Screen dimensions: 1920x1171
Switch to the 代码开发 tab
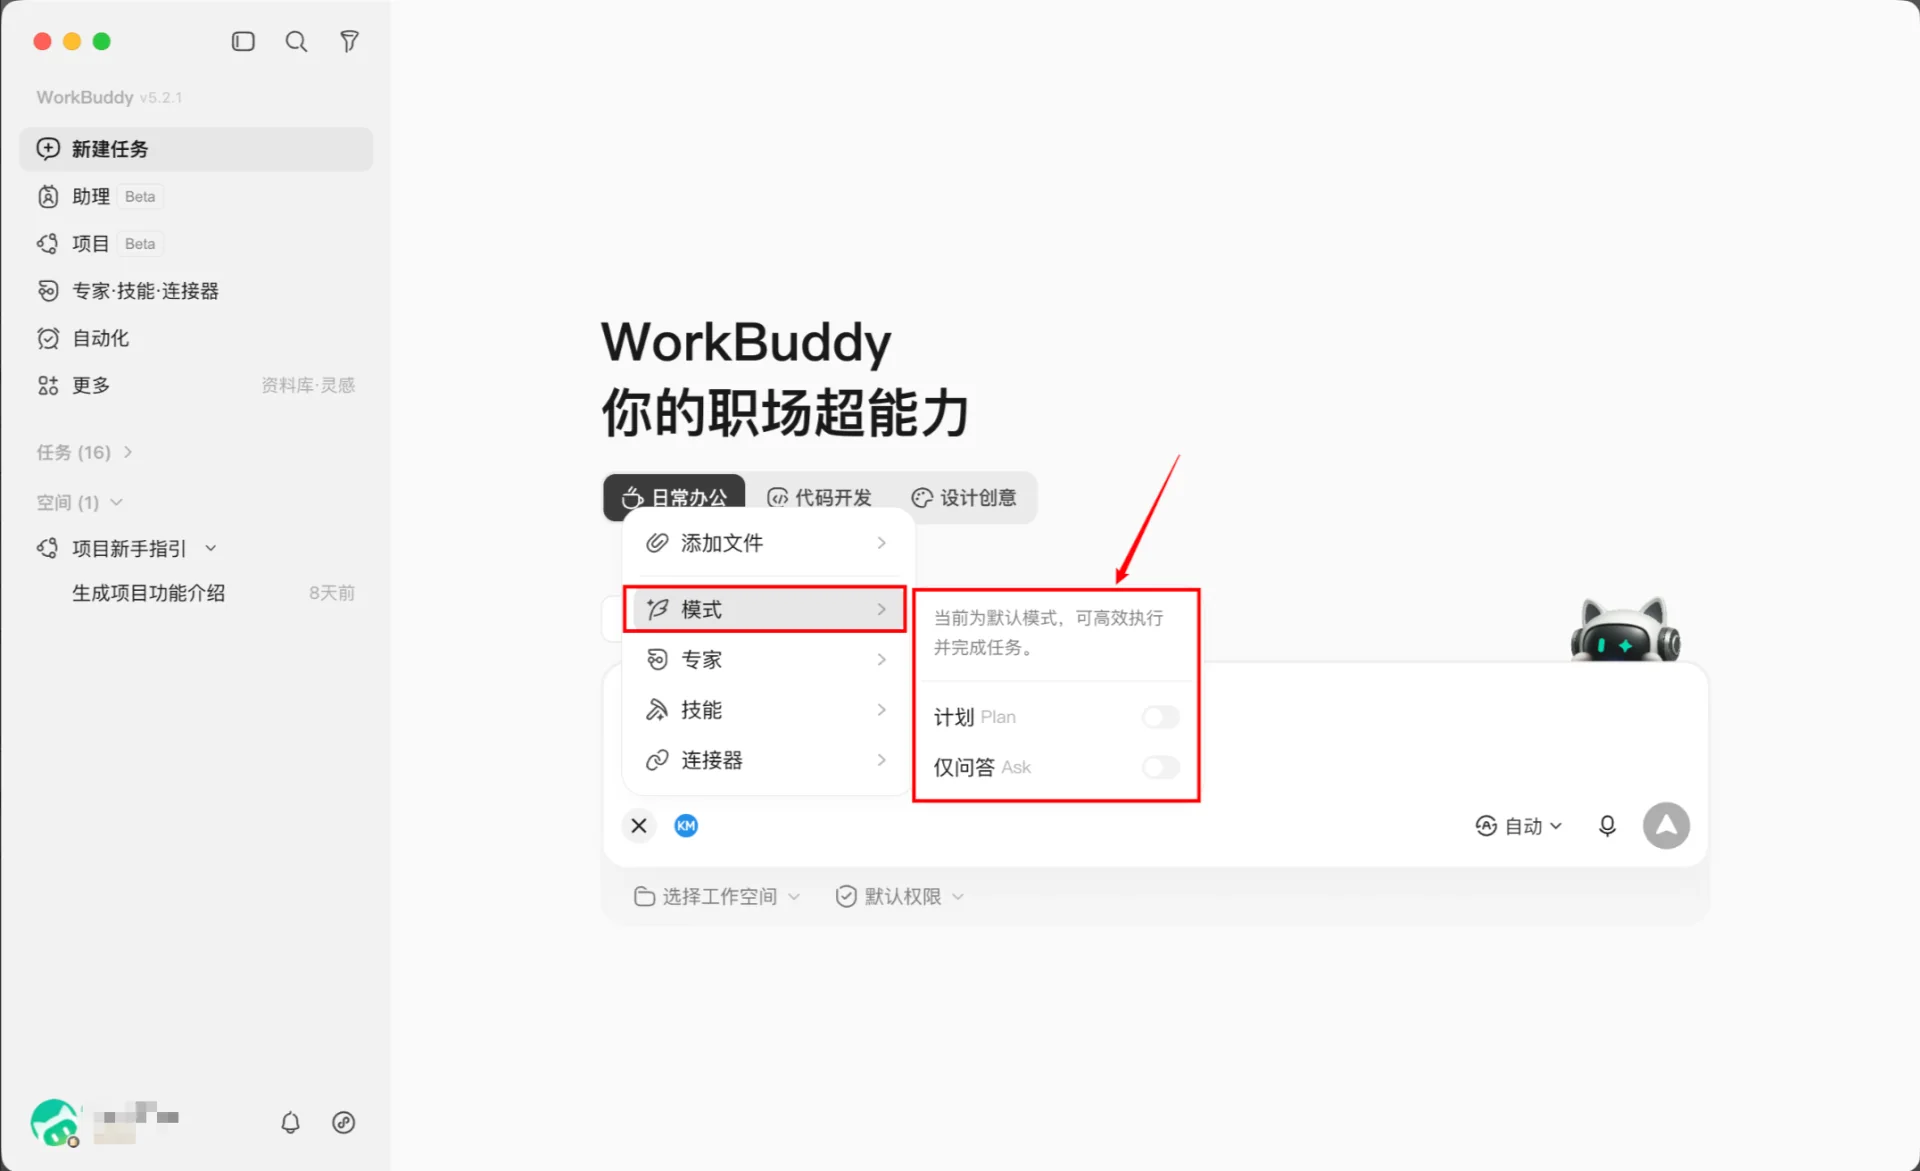pos(819,497)
